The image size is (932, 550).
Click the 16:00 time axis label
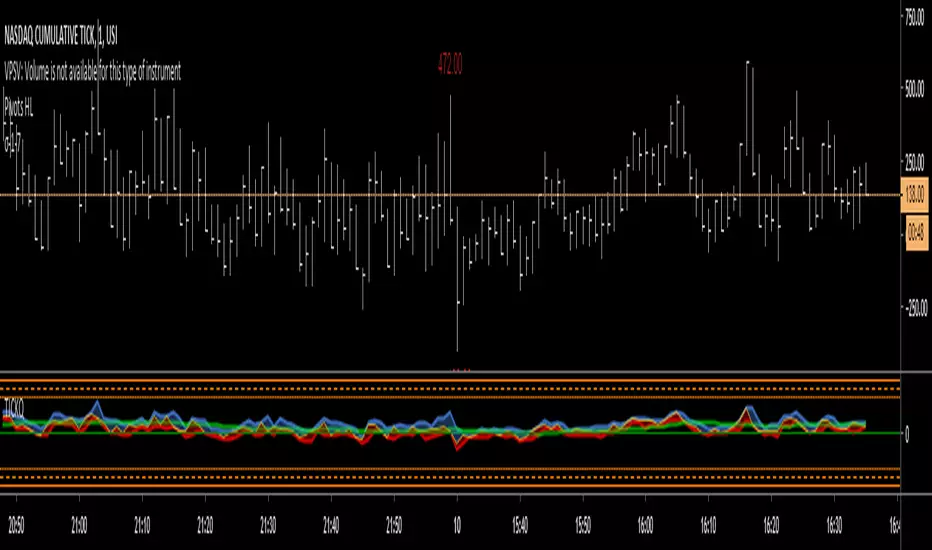[x=646, y=526]
